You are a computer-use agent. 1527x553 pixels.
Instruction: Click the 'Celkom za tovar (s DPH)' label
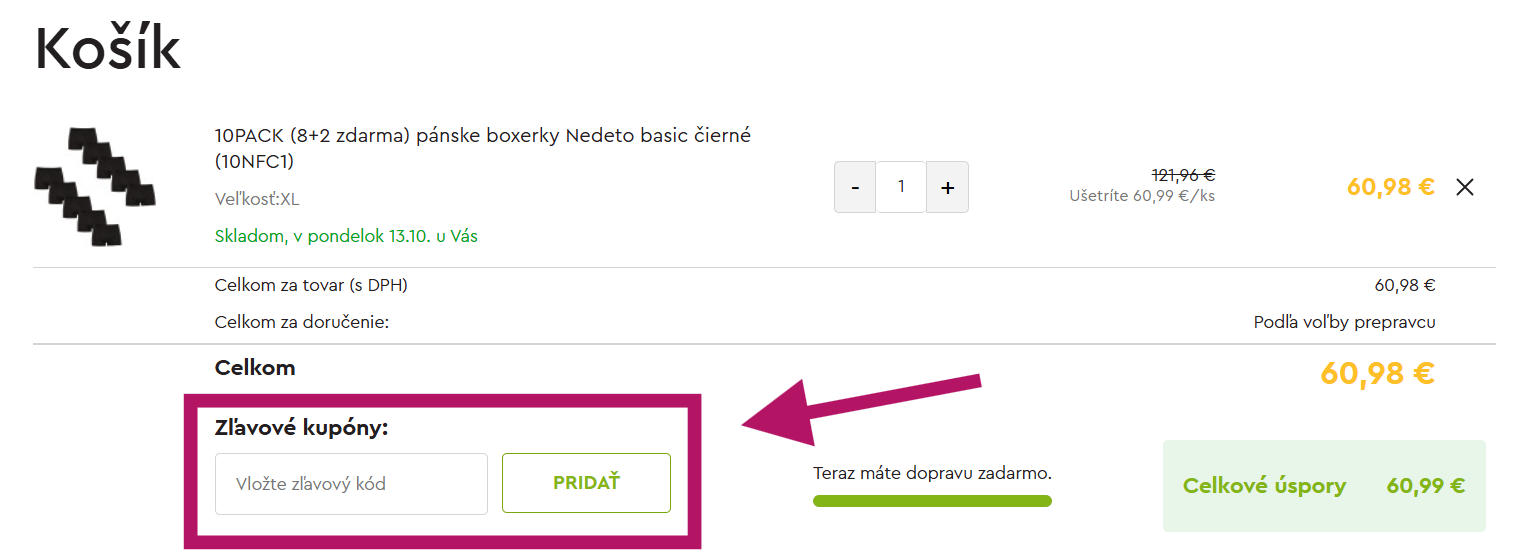point(311,285)
